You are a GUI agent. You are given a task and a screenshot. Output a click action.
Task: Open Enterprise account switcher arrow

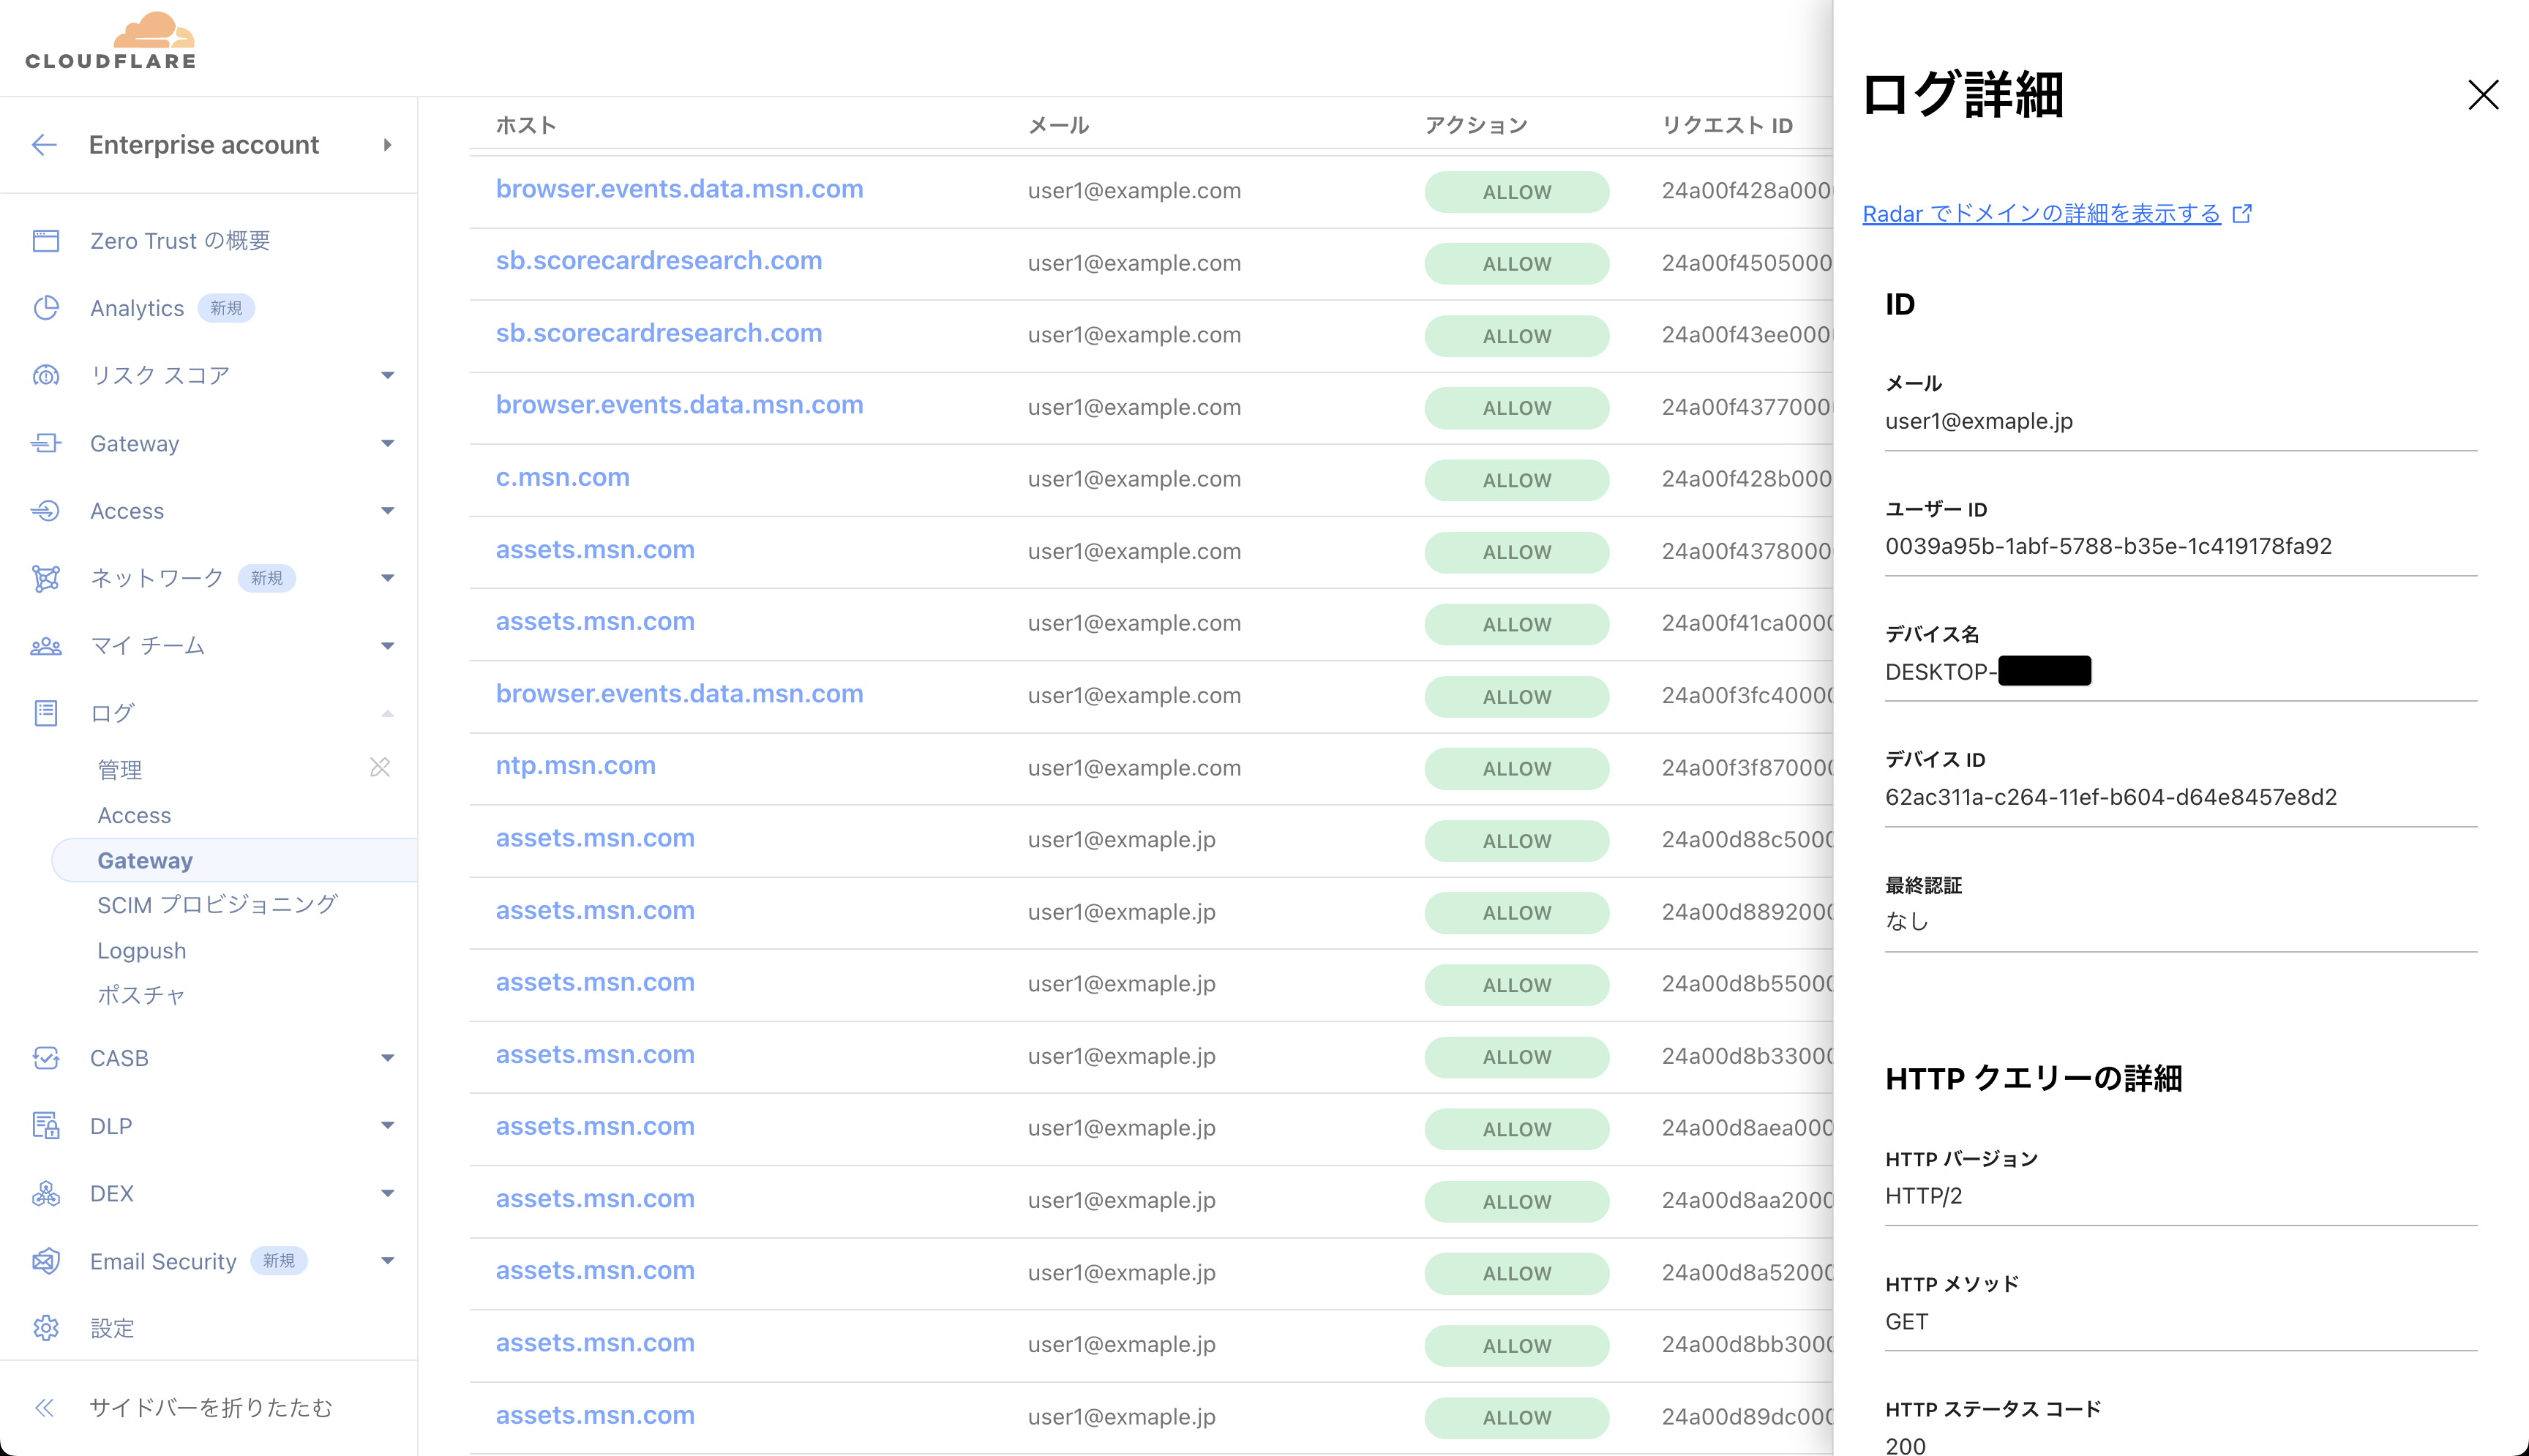pos(388,145)
